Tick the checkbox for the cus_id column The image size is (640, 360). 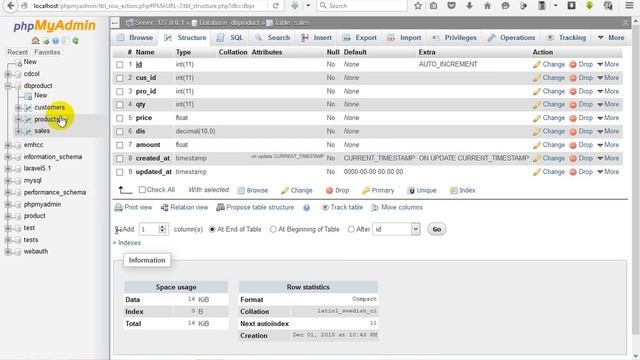point(120,78)
